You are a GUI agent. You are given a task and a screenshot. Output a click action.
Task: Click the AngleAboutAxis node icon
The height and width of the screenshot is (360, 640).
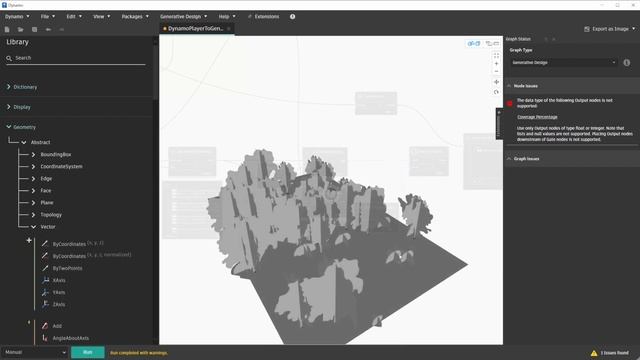(45, 338)
